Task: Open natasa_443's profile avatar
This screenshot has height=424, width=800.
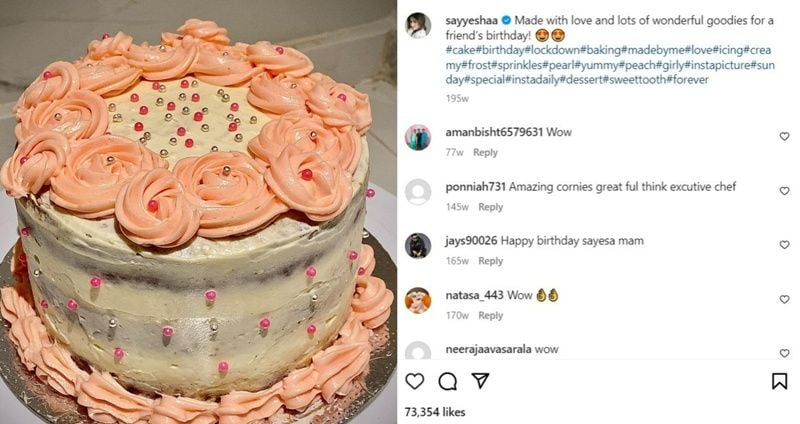Action: click(418, 299)
